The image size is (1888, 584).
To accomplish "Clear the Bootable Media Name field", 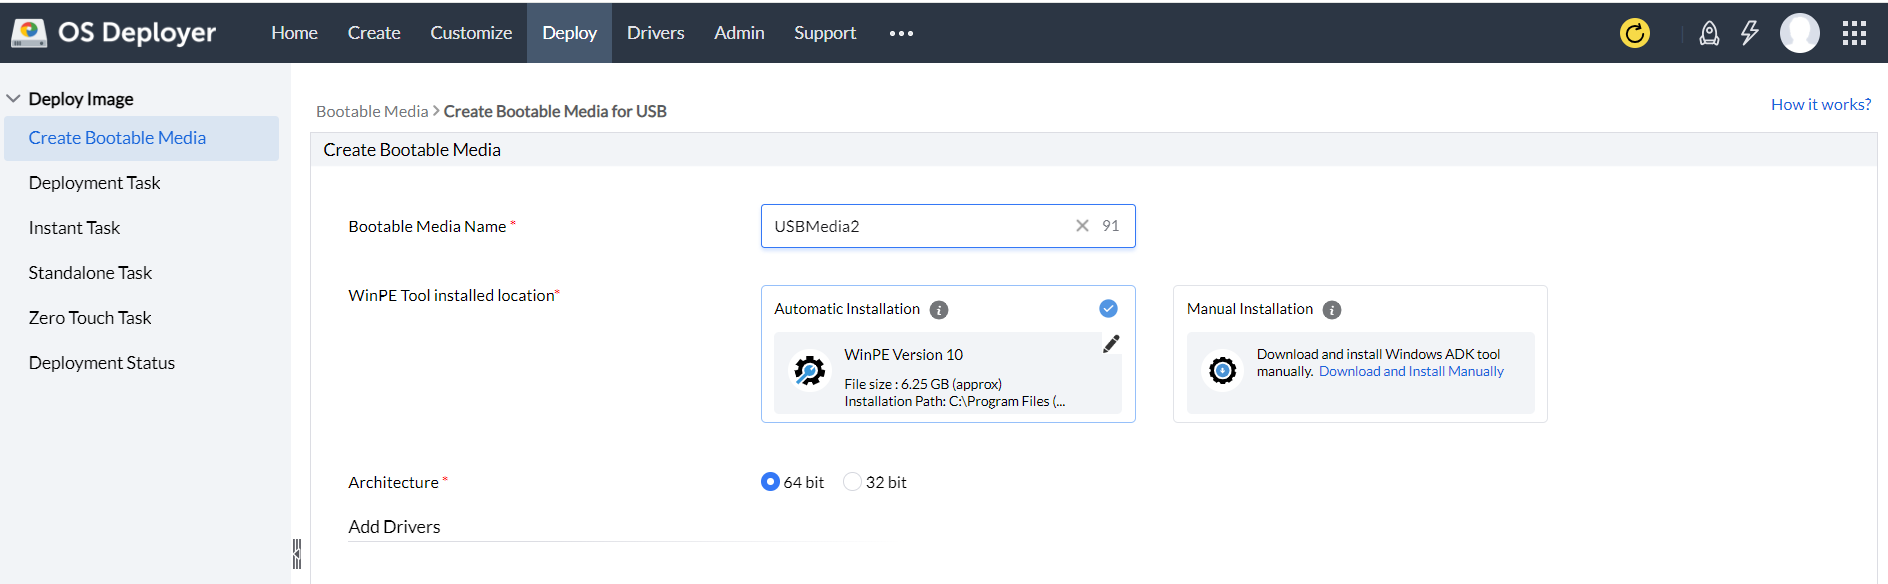I will [1082, 226].
